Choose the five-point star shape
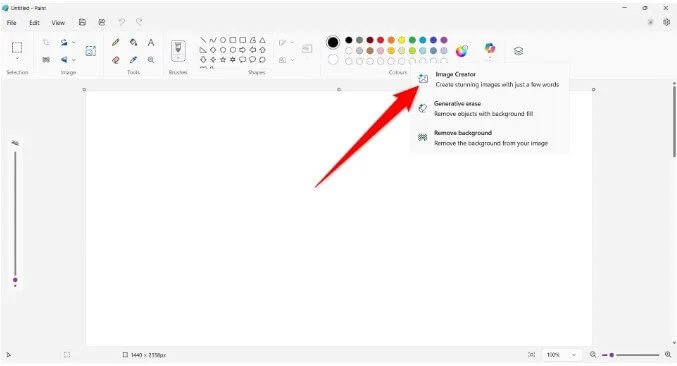 pos(223,60)
